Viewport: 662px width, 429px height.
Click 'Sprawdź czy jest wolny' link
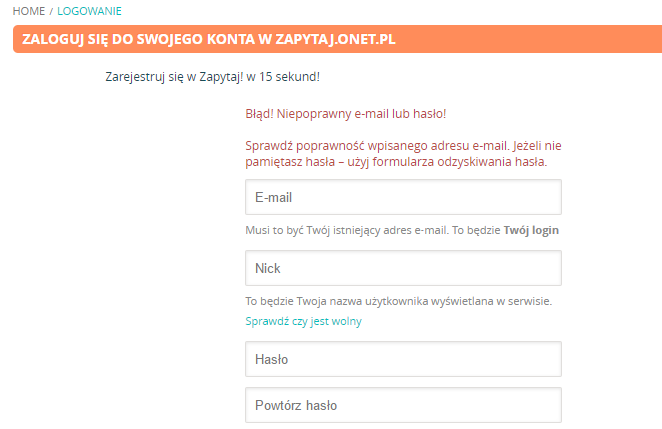[303, 321]
